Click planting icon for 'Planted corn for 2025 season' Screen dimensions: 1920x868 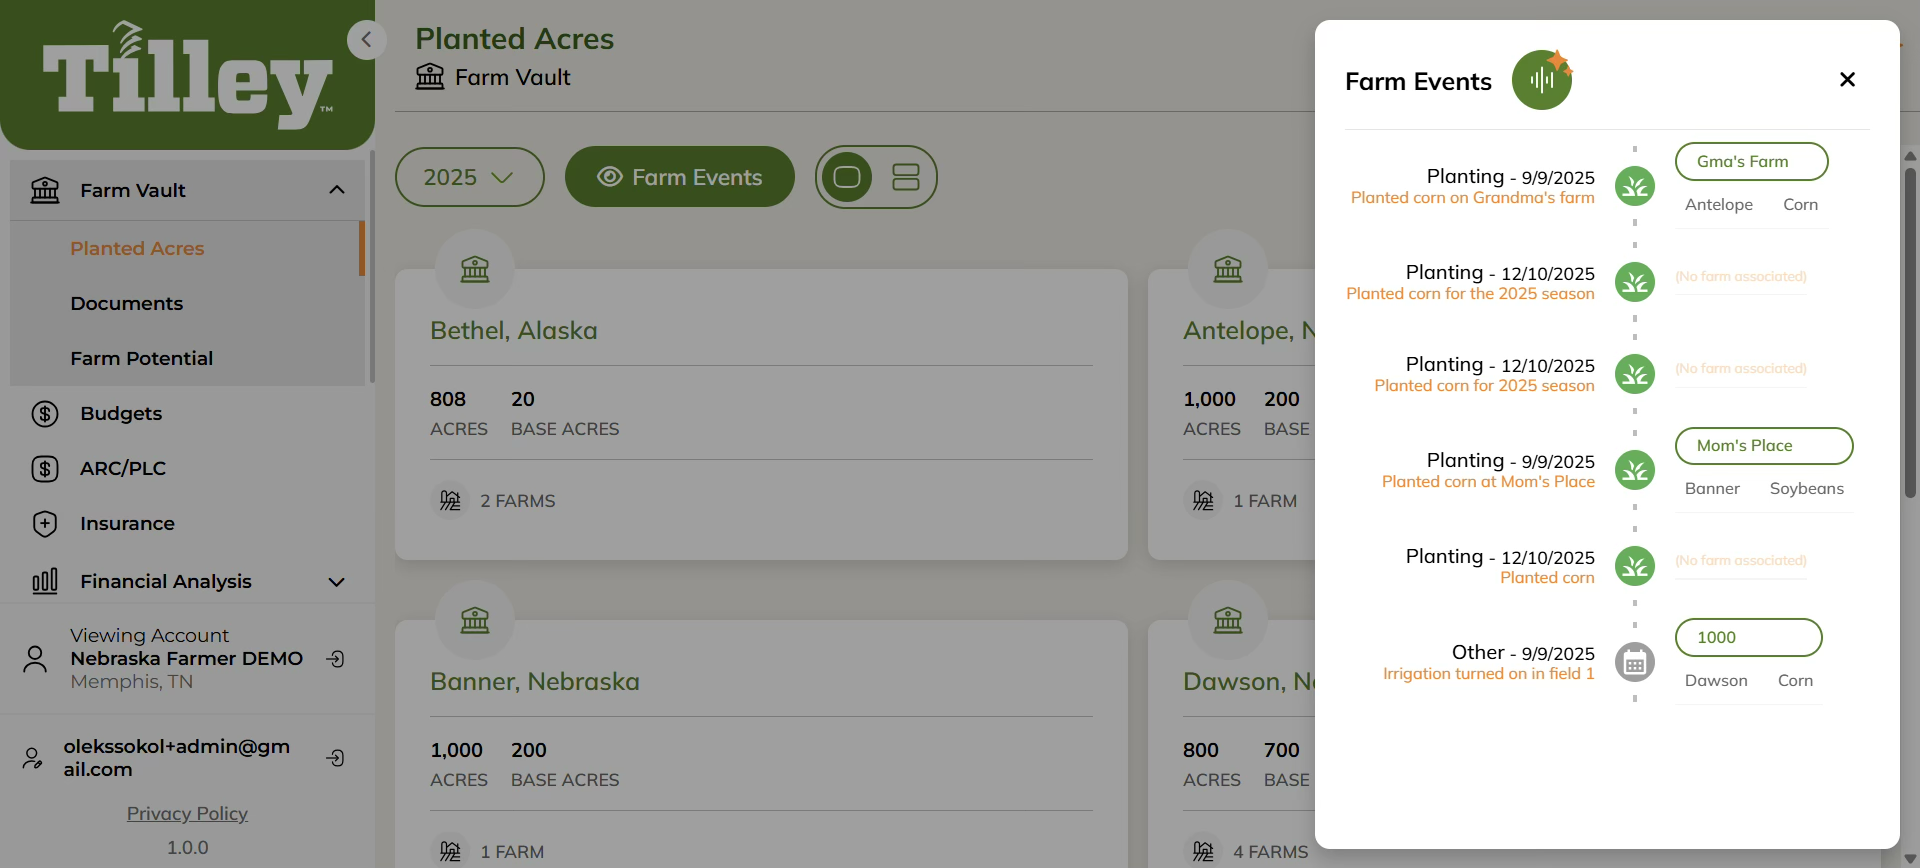pyautogui.click(x=1635, y=374)
